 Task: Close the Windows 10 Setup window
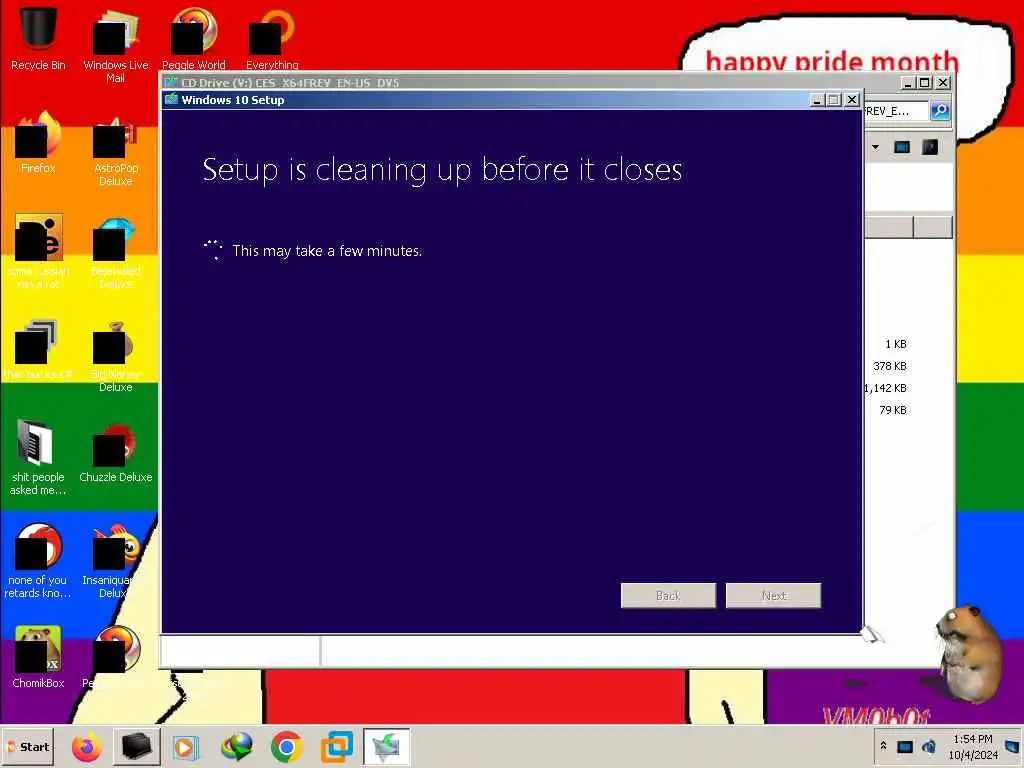click(852, 100)
